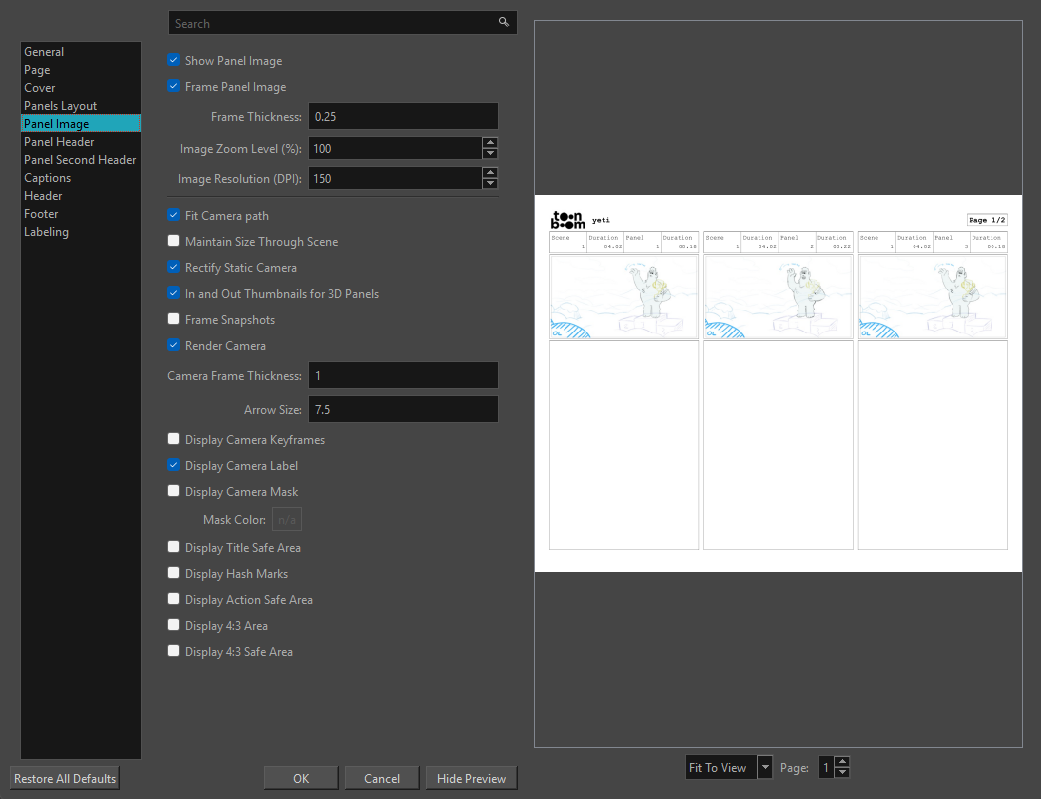Click the Toon Boom logo in preview

click(568, 220)
